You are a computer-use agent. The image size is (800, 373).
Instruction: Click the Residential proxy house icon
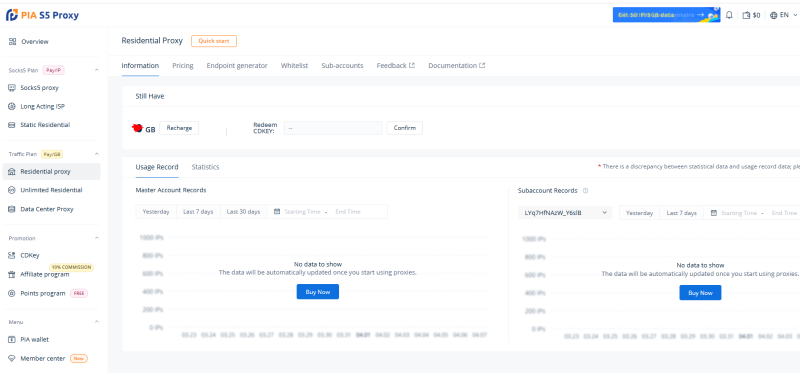coord(12,171)
